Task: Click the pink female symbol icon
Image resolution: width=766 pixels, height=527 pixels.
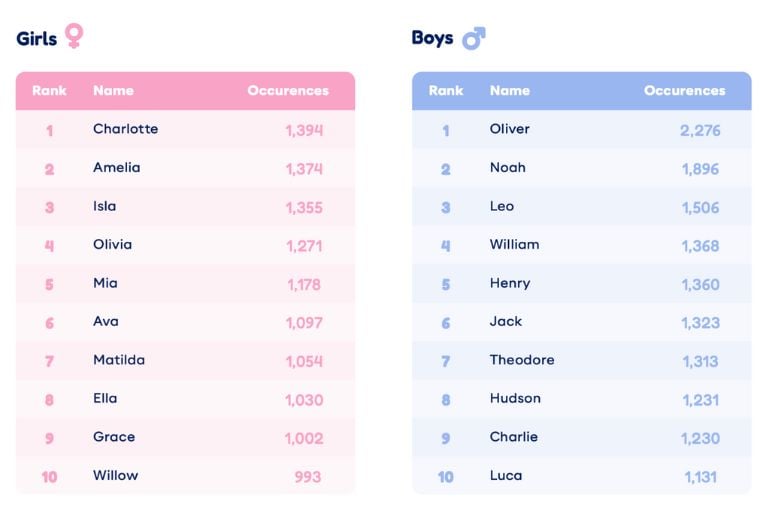Action: 74,37
